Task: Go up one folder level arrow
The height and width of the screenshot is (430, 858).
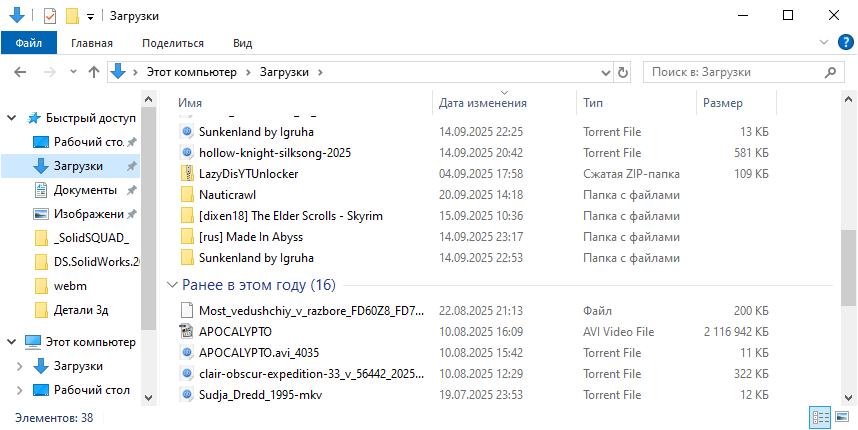Action: pyautogui.click(x=94, y=72)
